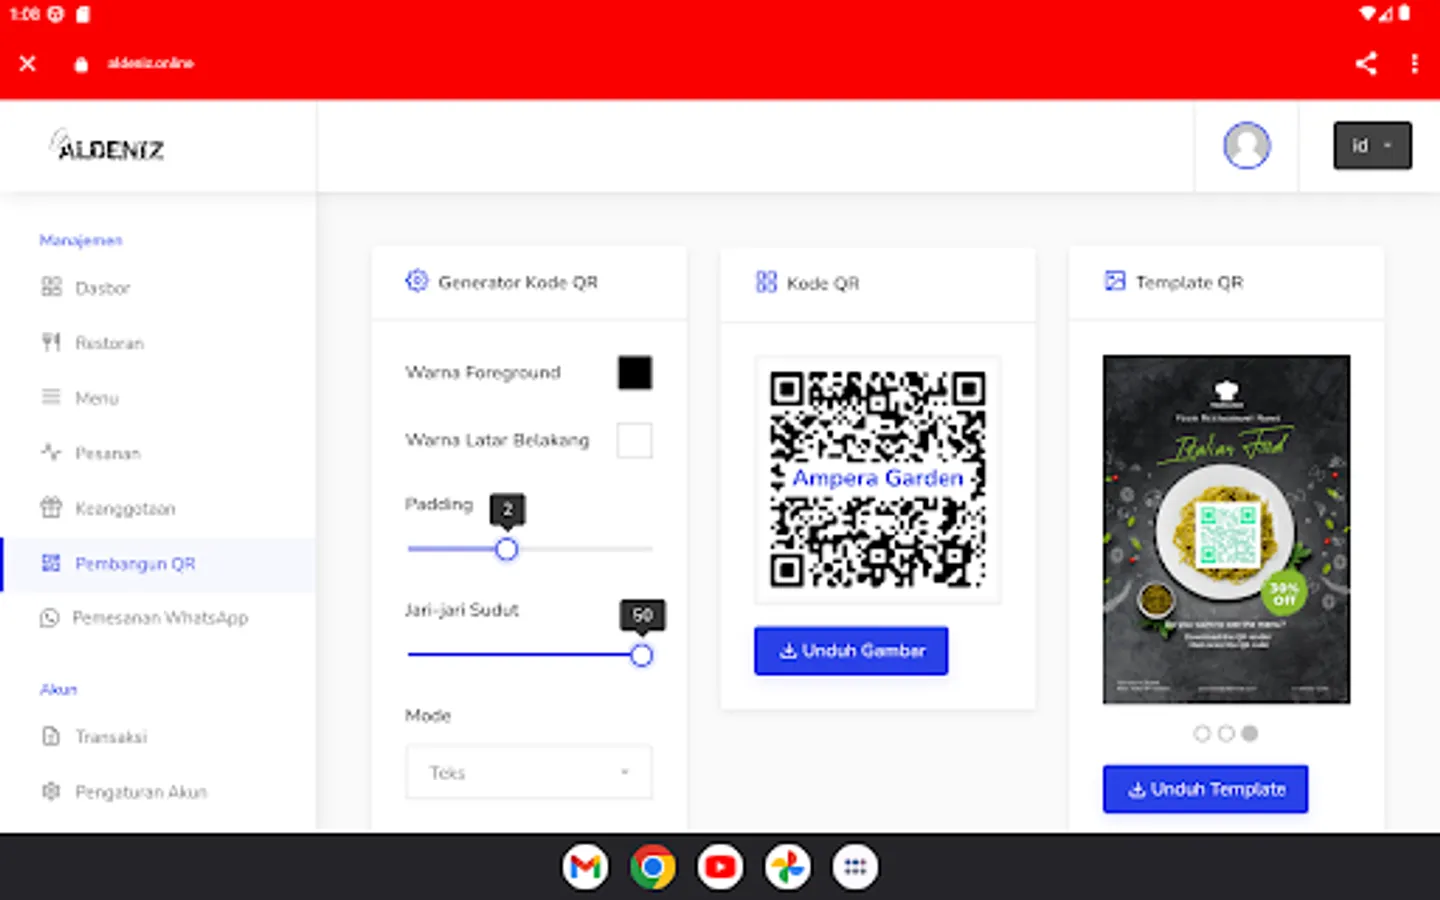Click the Menu list icon in sidebar
Viewport: 1440px width, 900px height.
51,398
